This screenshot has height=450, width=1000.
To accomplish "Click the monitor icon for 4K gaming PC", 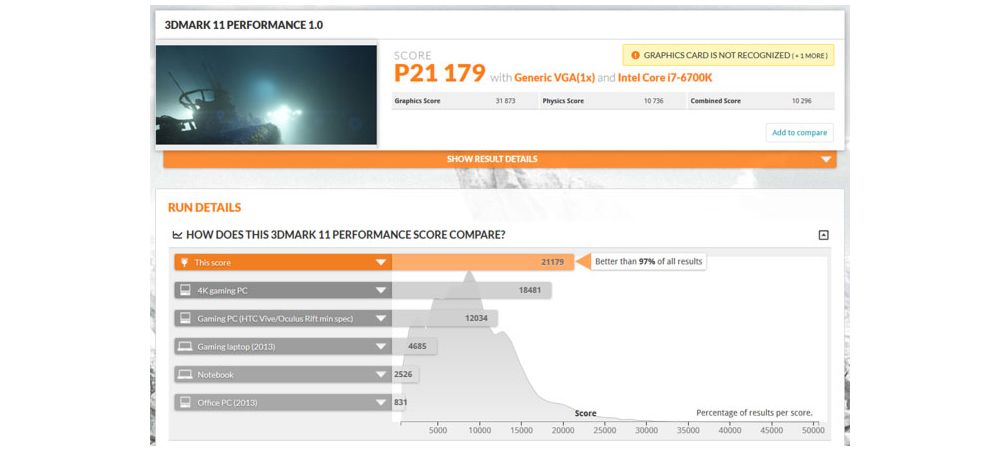I will click(184, 290).
